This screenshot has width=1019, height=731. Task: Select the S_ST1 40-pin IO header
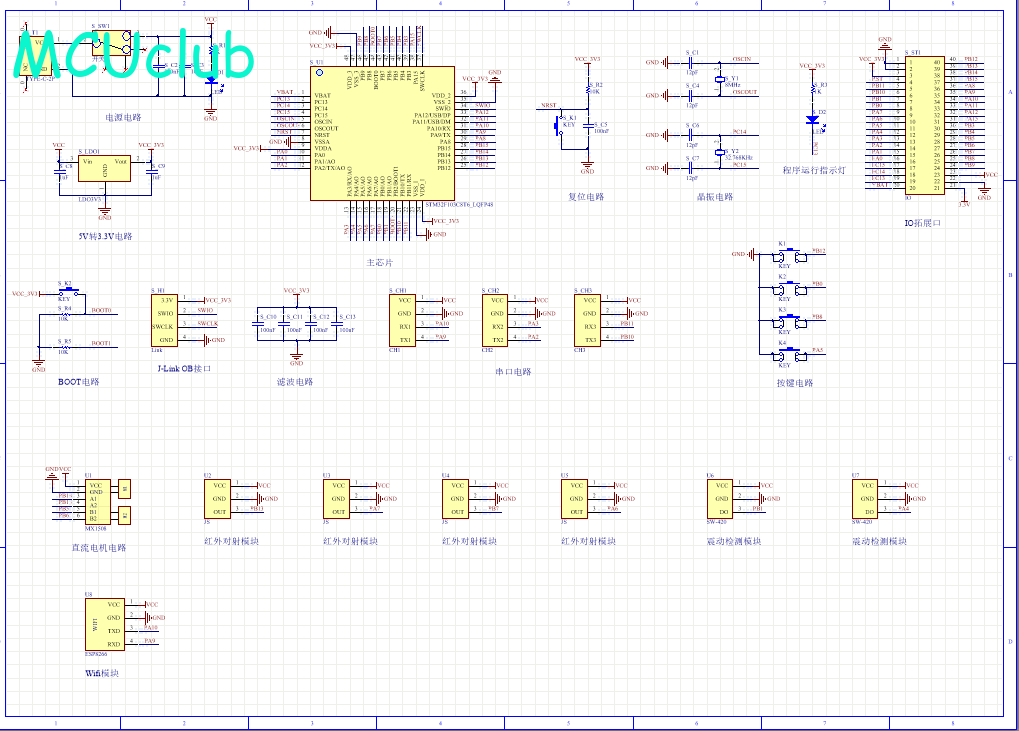coord(923,125)
